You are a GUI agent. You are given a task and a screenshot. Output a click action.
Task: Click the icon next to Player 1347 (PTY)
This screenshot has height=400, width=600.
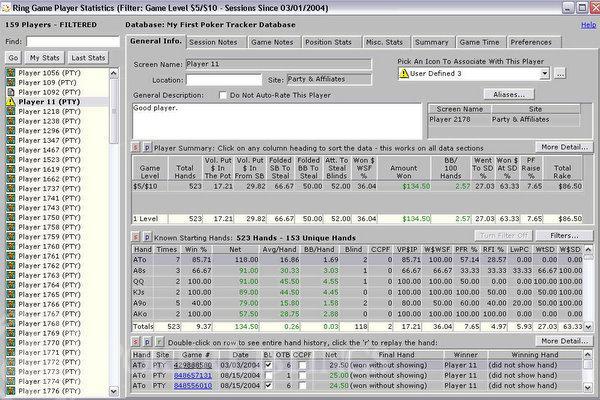click(x=11, y=140)
